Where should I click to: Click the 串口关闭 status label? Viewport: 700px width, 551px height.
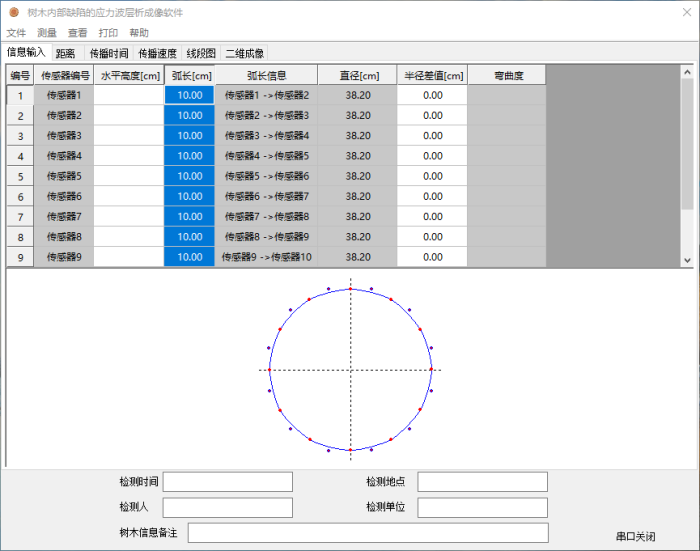(x=636, y=536)
